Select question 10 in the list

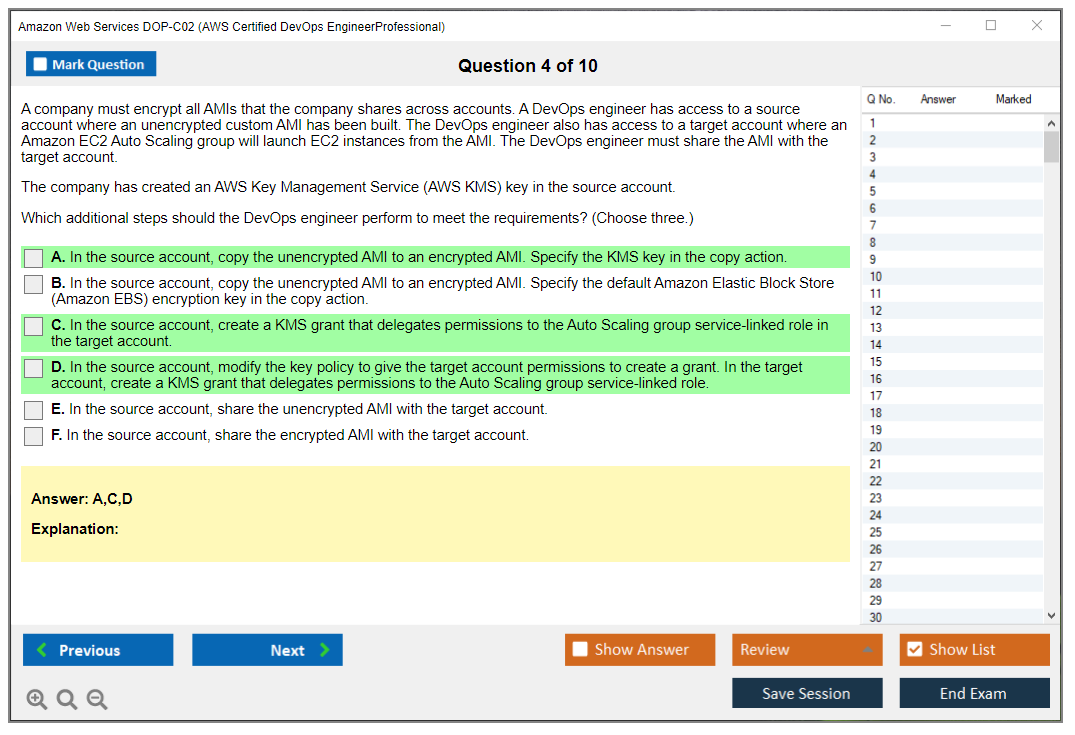[876, 277]
